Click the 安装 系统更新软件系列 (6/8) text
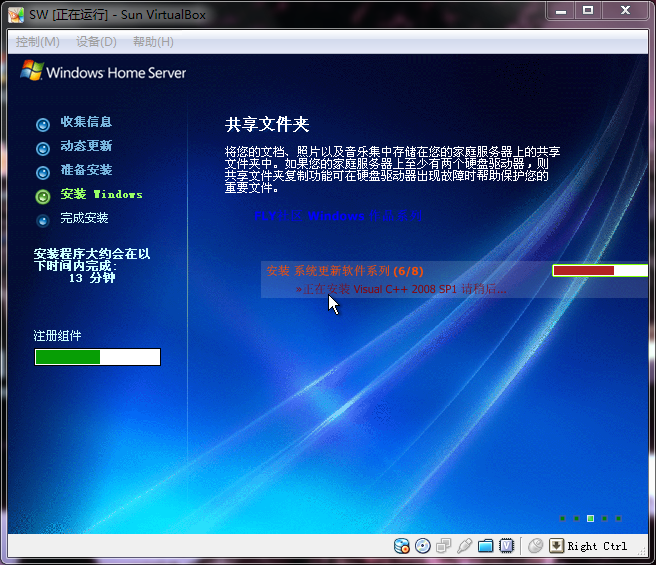The height and width of the screenshot is (565, 656). point(345,271)
